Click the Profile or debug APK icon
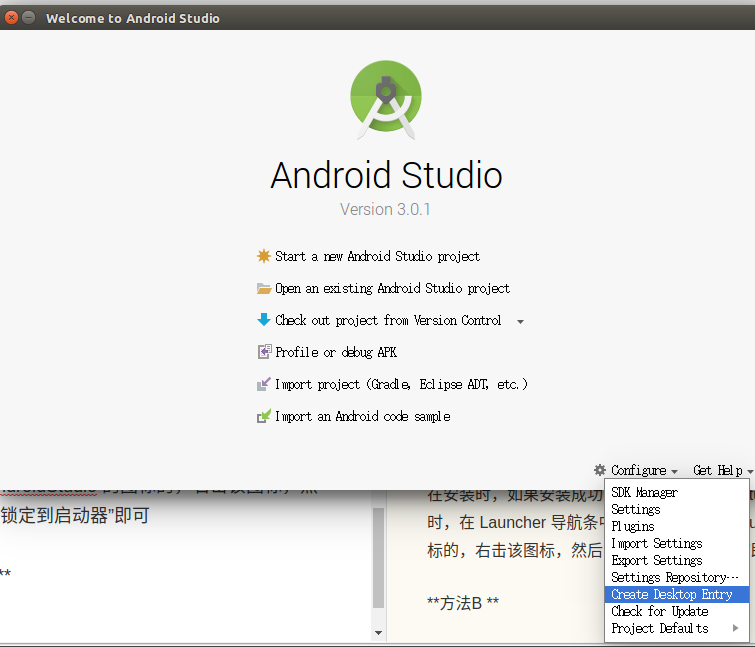The width and height of the screenshot is (755, 647). click(x=264, y=352)
